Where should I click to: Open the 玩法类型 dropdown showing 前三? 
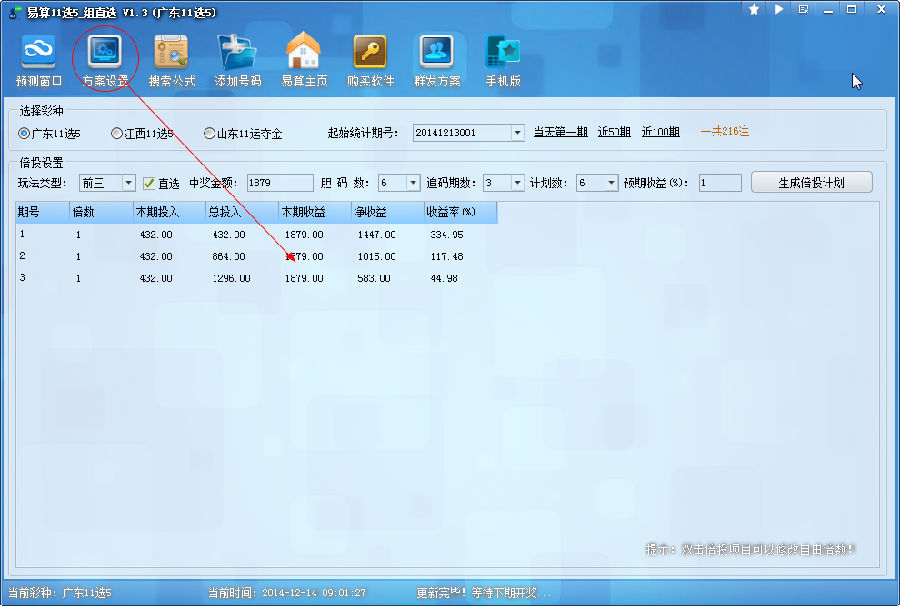[x=128, y=183]
